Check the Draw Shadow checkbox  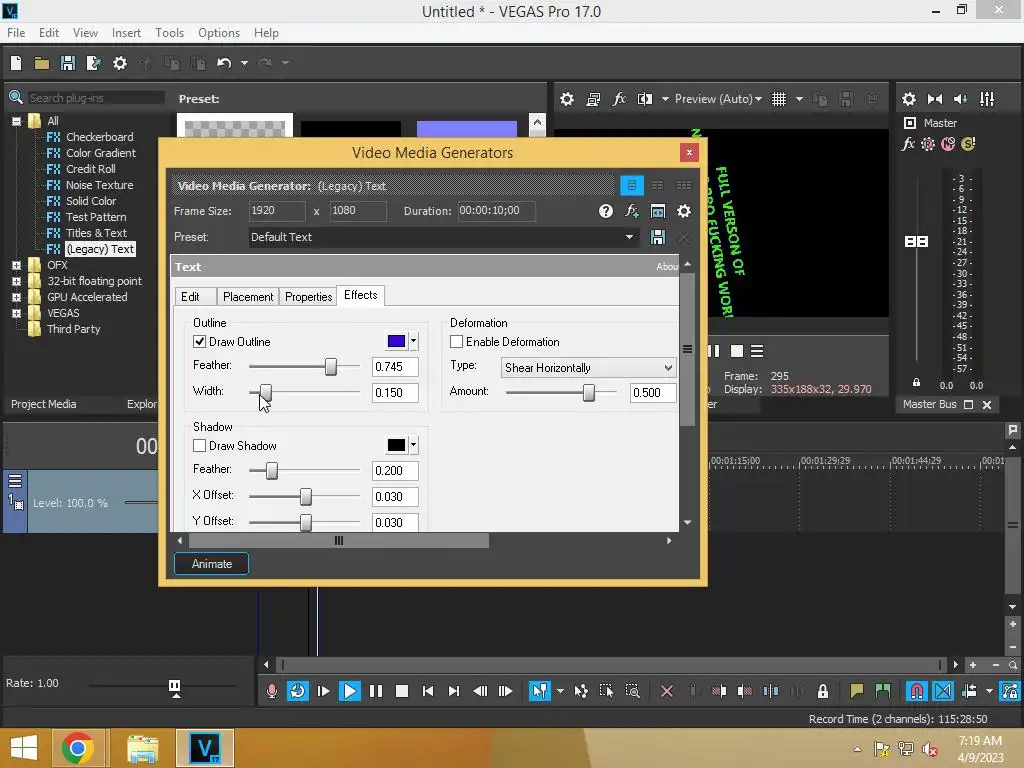pyautogui.click(x=200, y=446)
